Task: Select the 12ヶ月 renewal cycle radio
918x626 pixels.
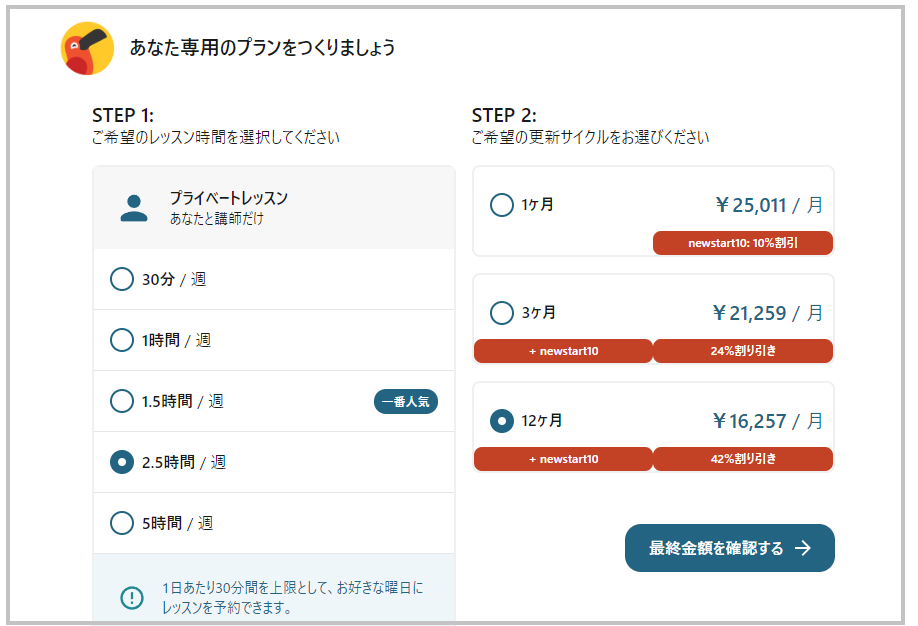Action: point(502,421)
